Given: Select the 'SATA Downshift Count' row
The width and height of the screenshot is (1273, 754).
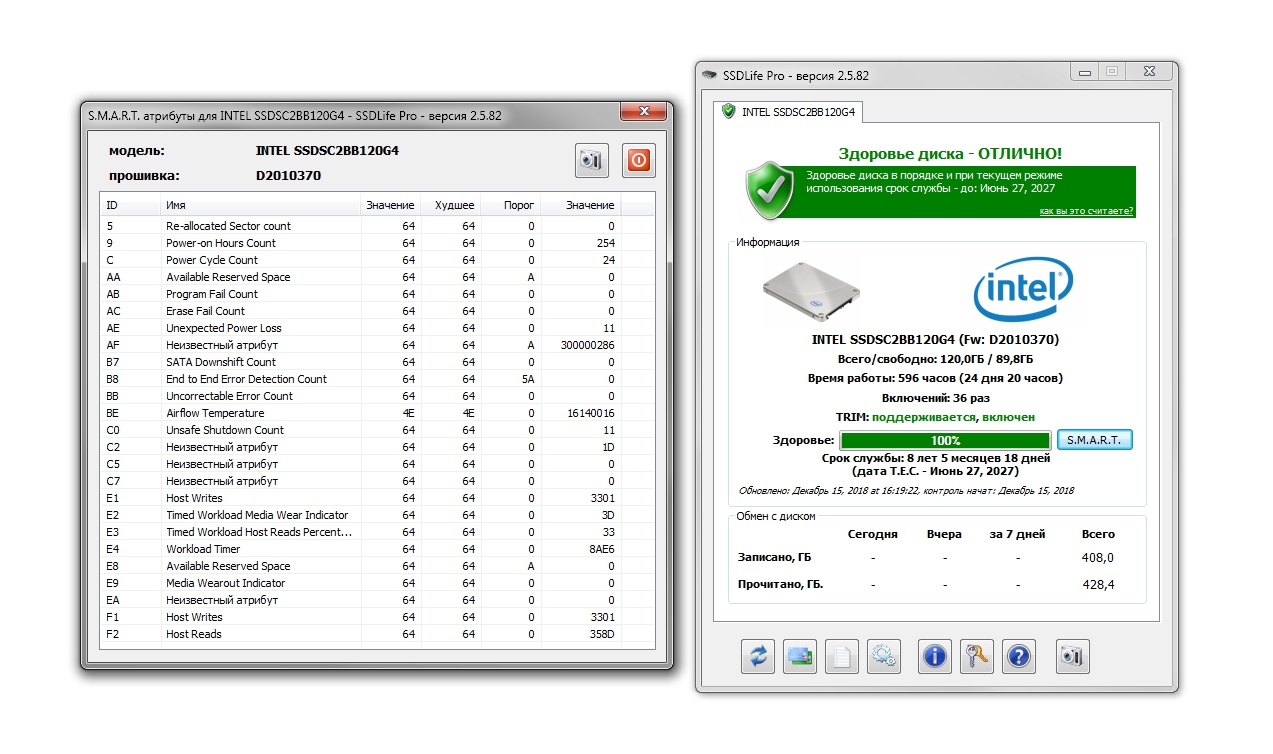Looking at the screenshot, I should coord(378,362).
